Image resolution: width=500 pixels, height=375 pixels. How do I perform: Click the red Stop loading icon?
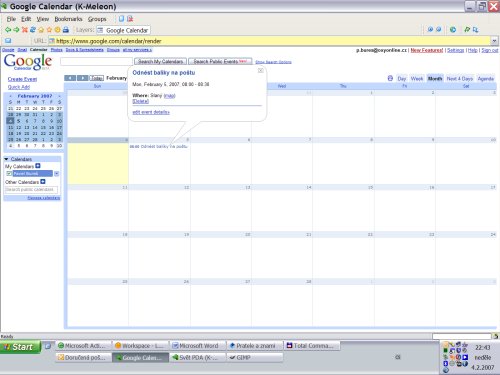(24, 30)
